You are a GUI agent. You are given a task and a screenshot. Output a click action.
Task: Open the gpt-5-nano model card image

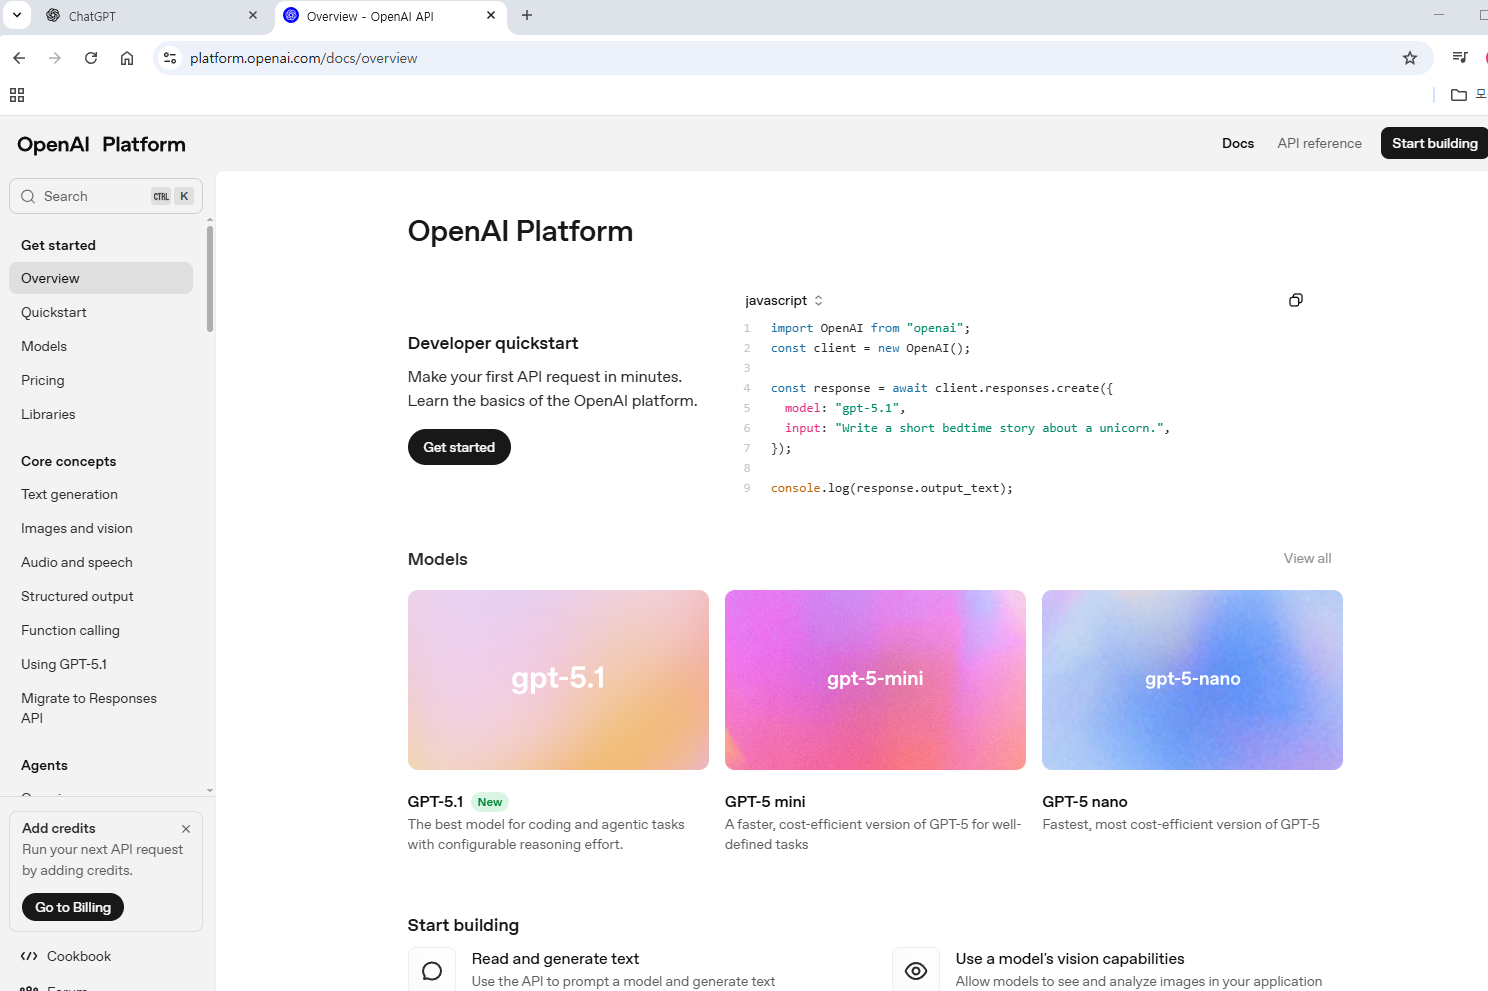(x=1192, y=680)
